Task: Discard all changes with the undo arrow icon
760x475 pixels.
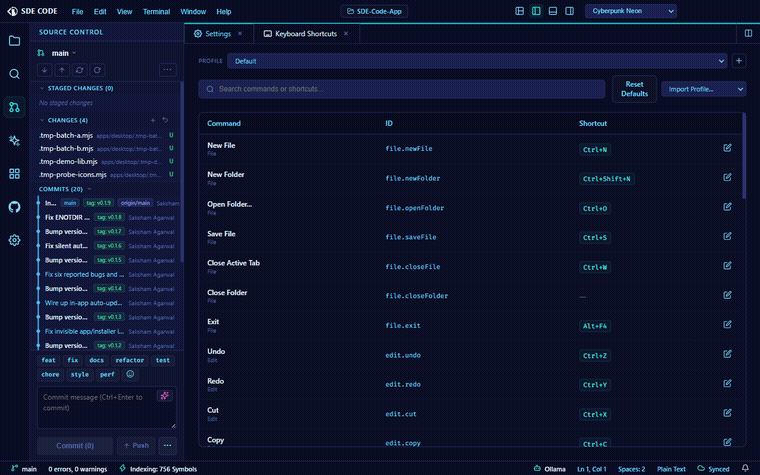Action: pos(165,120)
